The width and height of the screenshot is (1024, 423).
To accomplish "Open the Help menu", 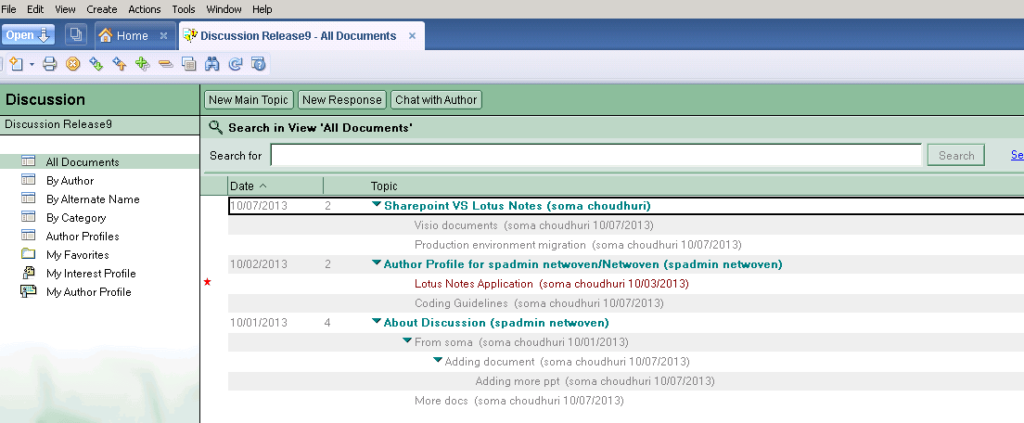I will click(x=262, y=9).
